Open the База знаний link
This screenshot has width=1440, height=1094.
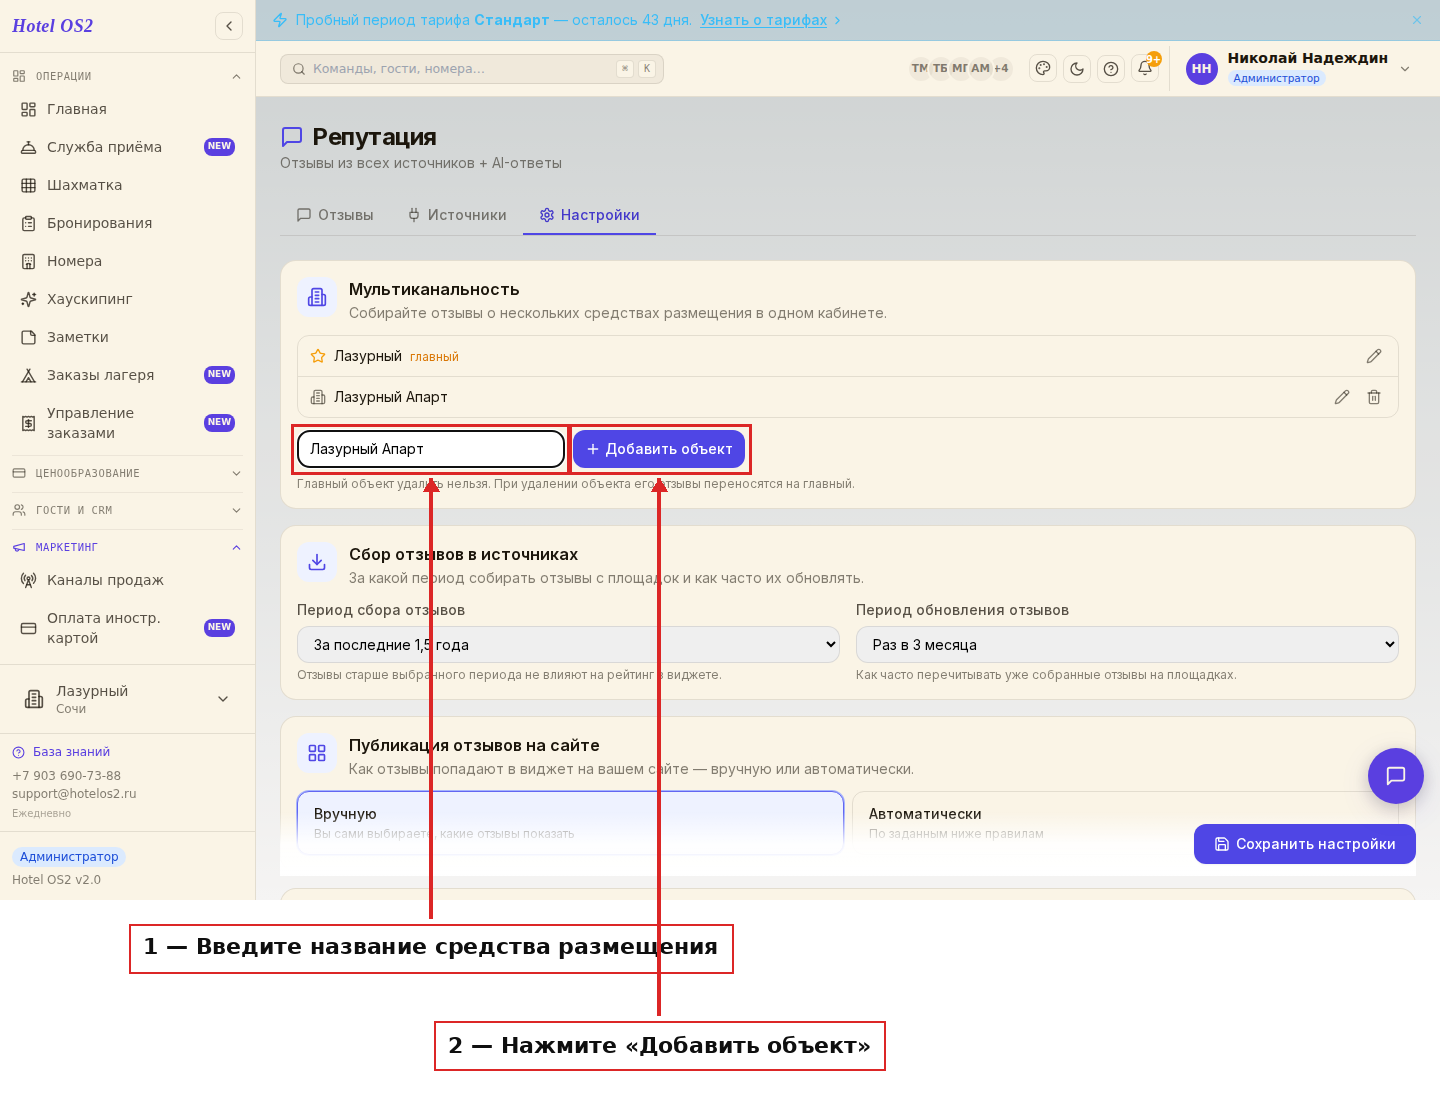coord(61,752)
